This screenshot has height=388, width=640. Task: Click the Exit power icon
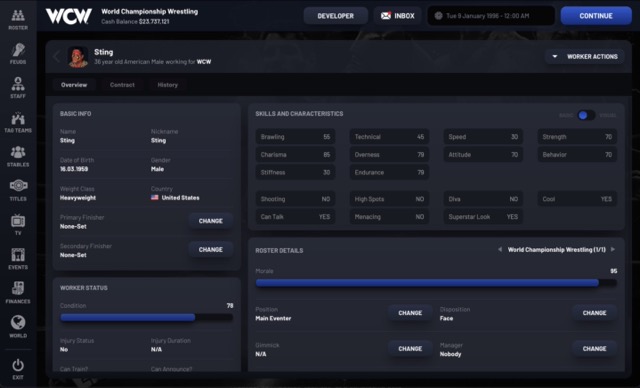(18, 365)
